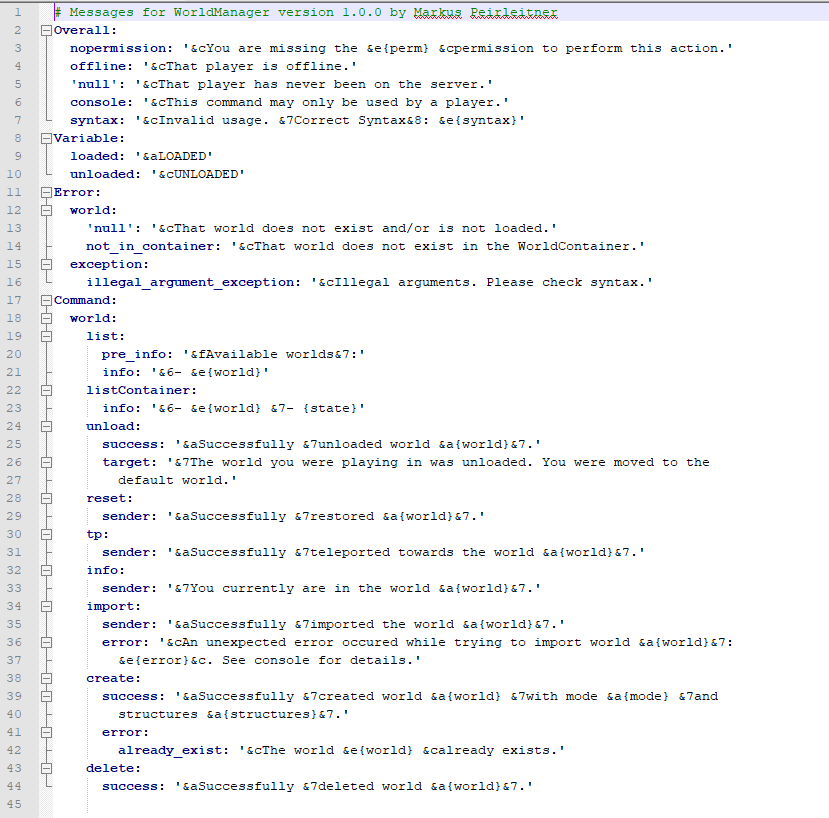Click the '&cUNLOADED' value

click(197, 174)
